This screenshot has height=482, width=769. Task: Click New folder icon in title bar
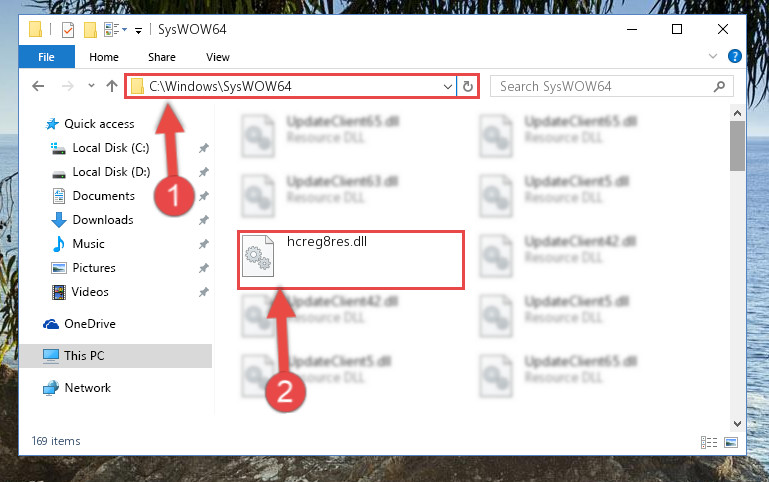pos(90,30)
